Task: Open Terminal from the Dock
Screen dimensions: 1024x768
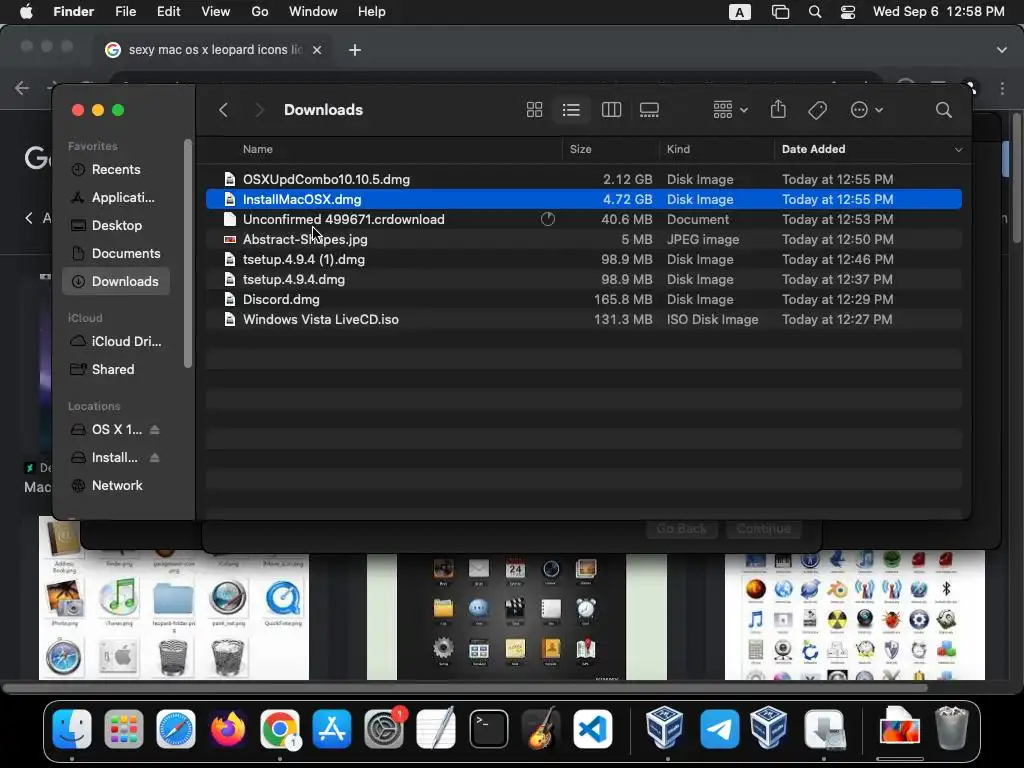Action: (488, 729)
